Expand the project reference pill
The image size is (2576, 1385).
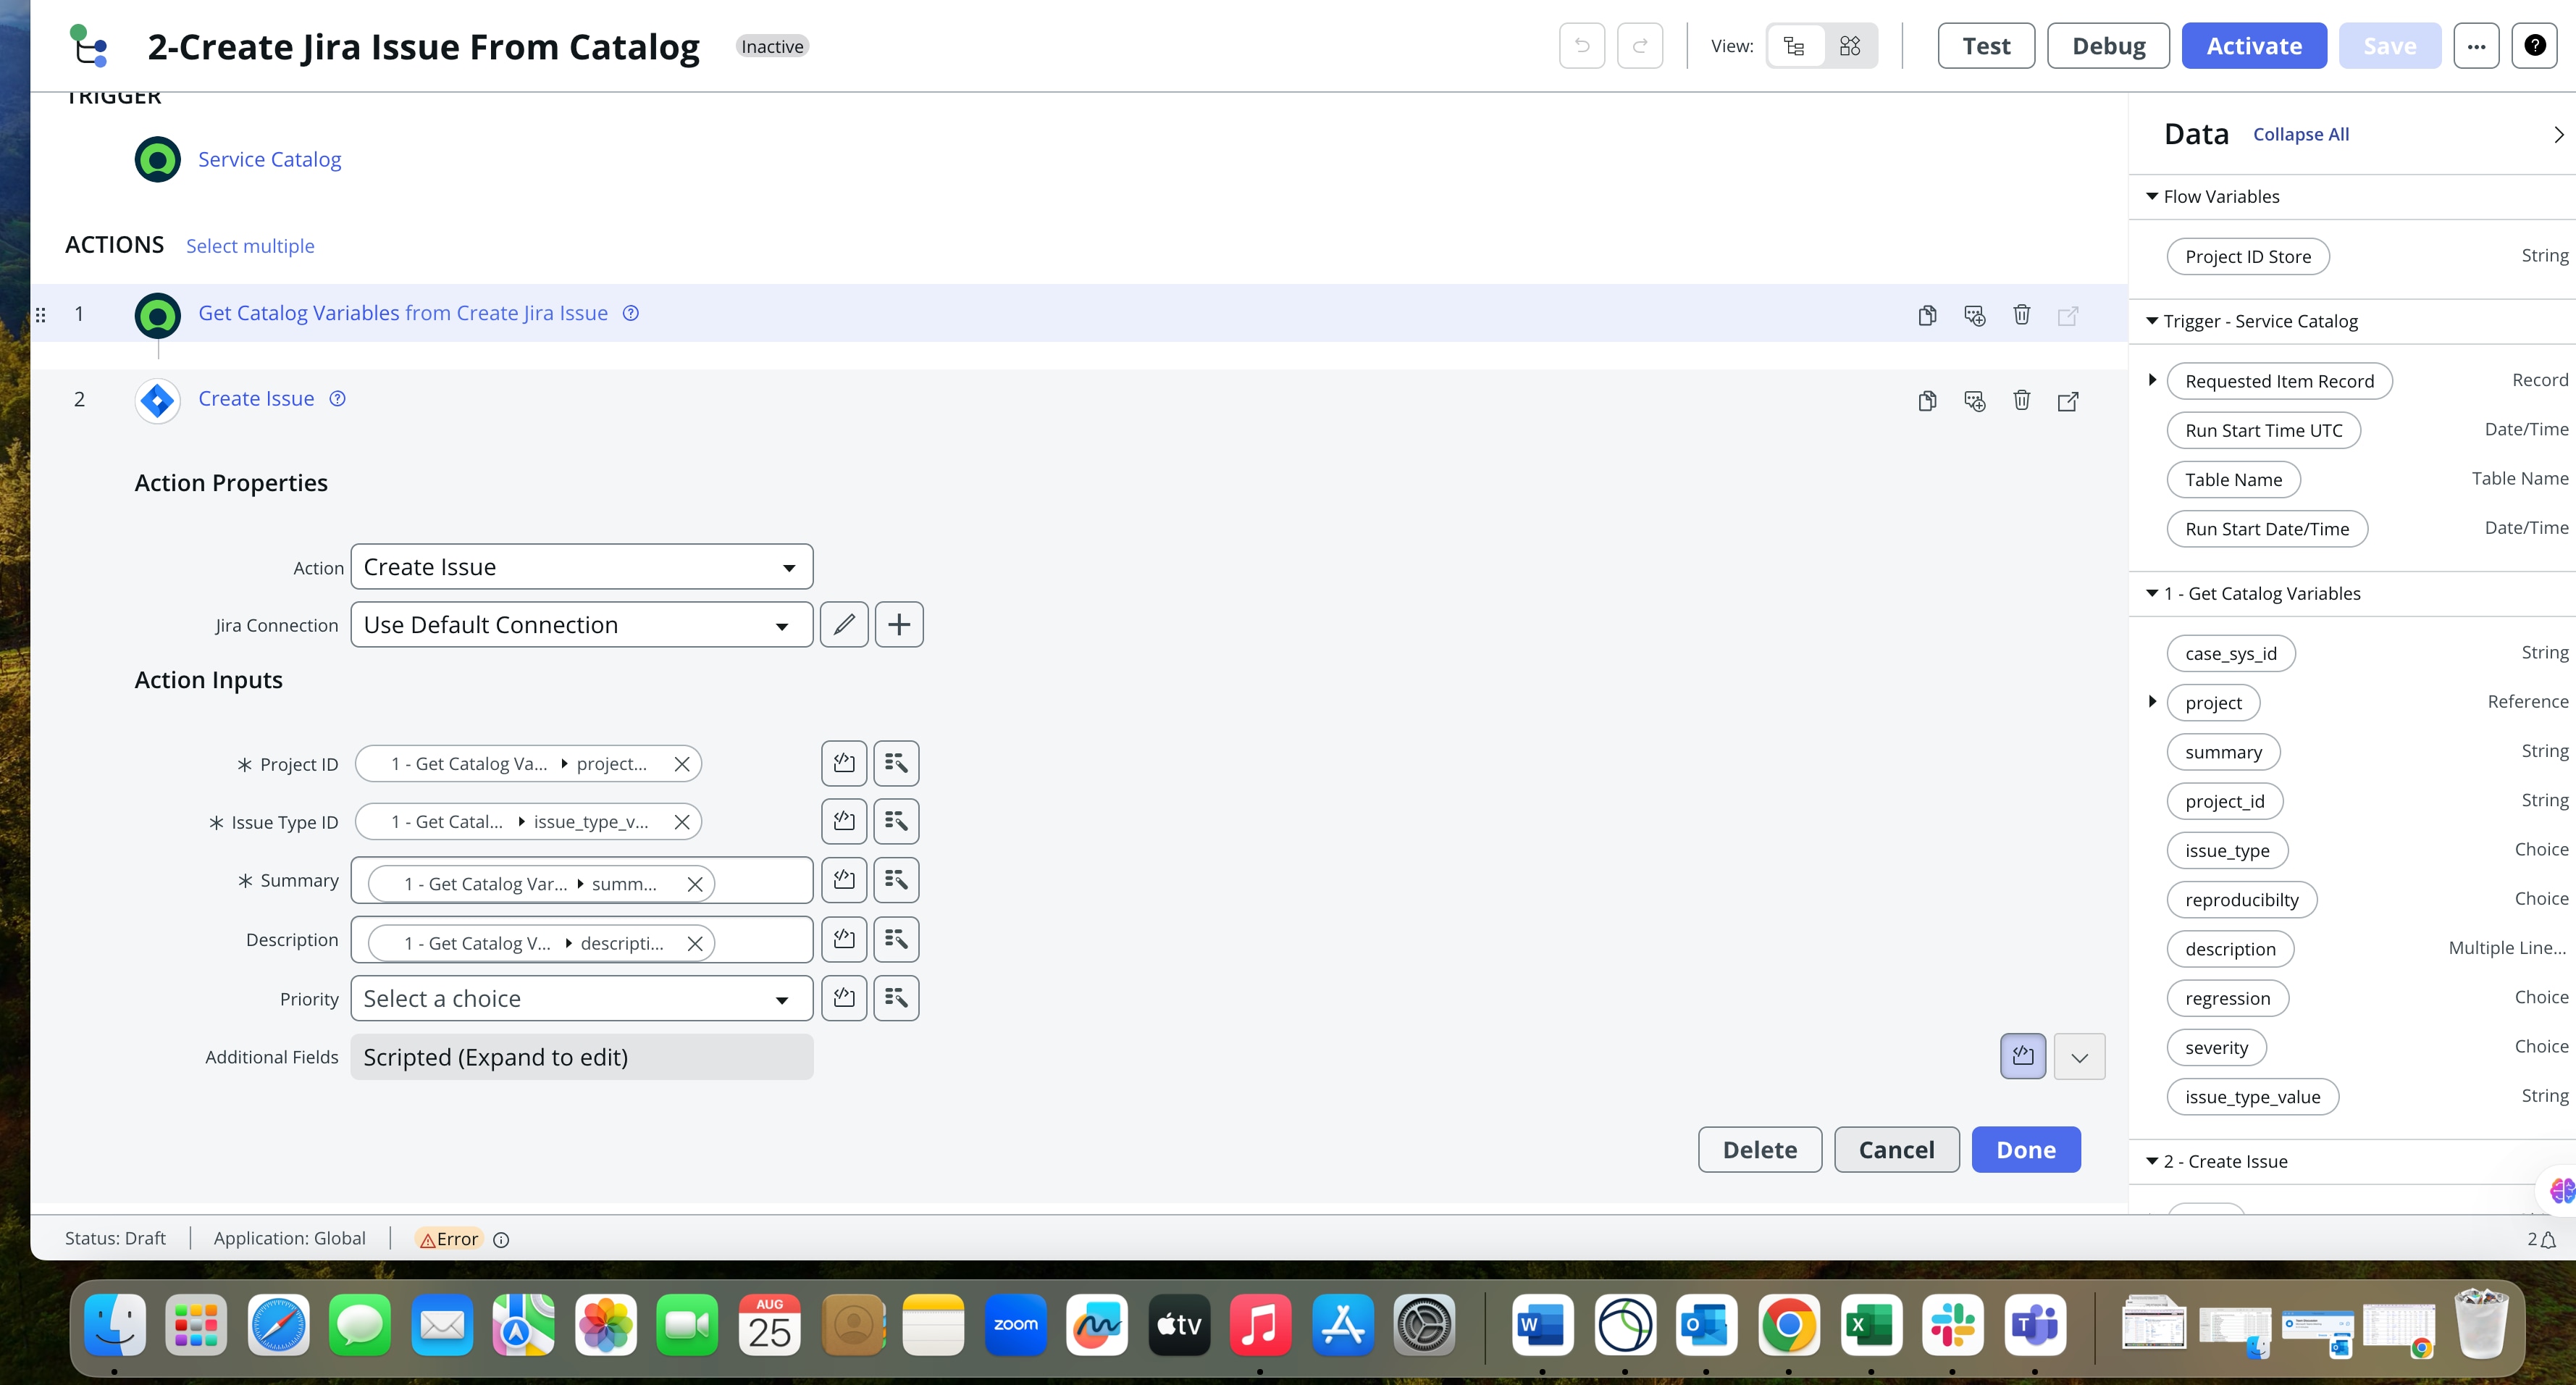(2152, 702)
